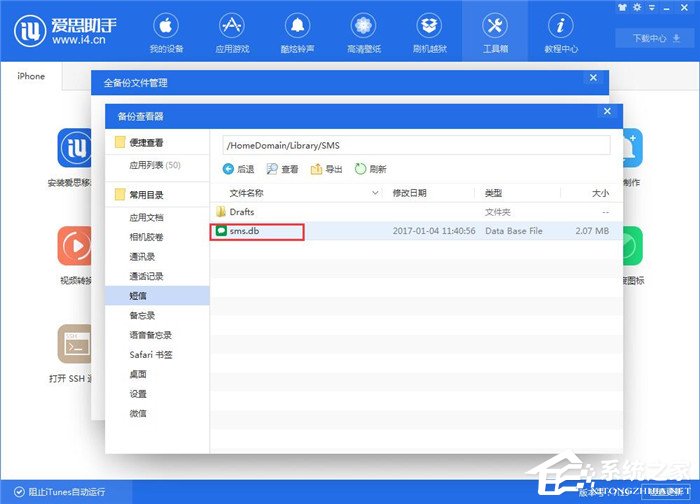Click the sms.db date 2017-01-04 11:40:56
Viewport: 700px width, 504px height.
(434, 231)
